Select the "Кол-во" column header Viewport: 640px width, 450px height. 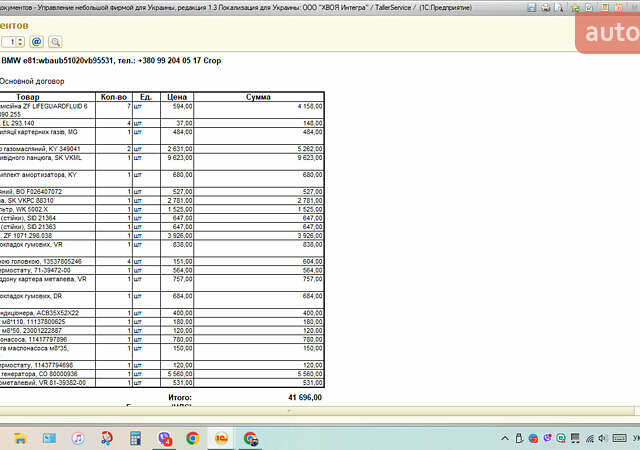coord(115,97)
